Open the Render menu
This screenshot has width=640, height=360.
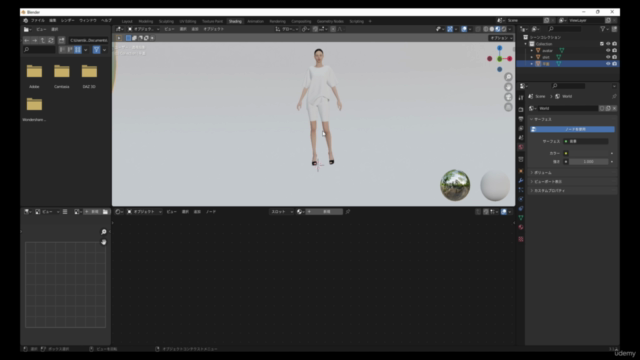pos(67,20)
